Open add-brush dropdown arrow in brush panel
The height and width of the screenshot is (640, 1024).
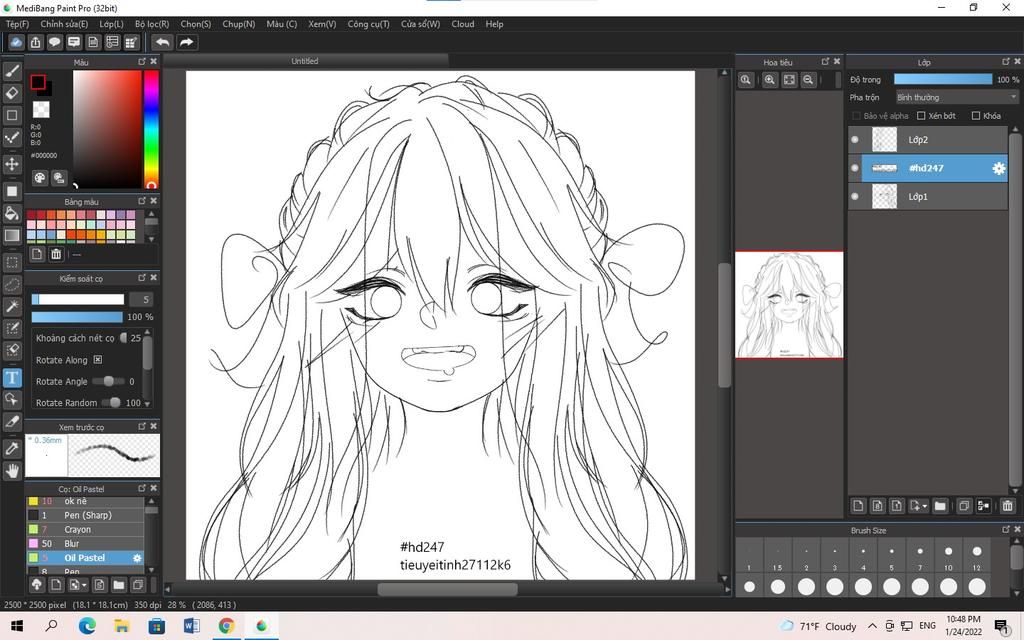(x=78, y=584)
